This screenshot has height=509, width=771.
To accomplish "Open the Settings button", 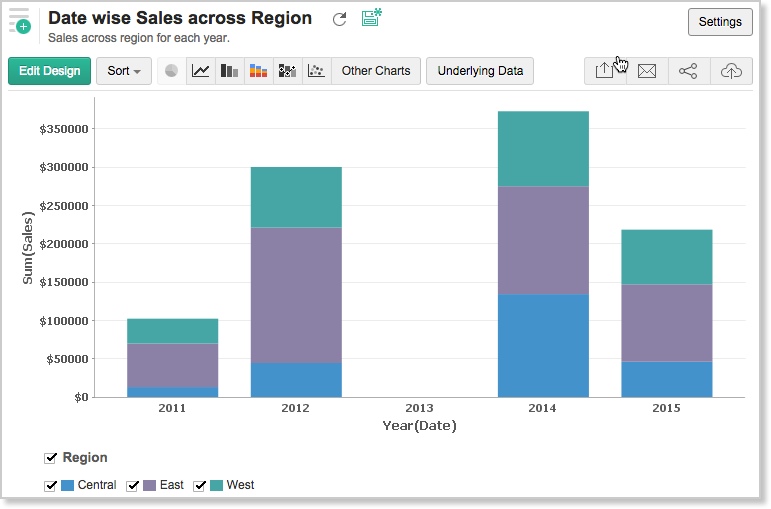I will point(720,22).
